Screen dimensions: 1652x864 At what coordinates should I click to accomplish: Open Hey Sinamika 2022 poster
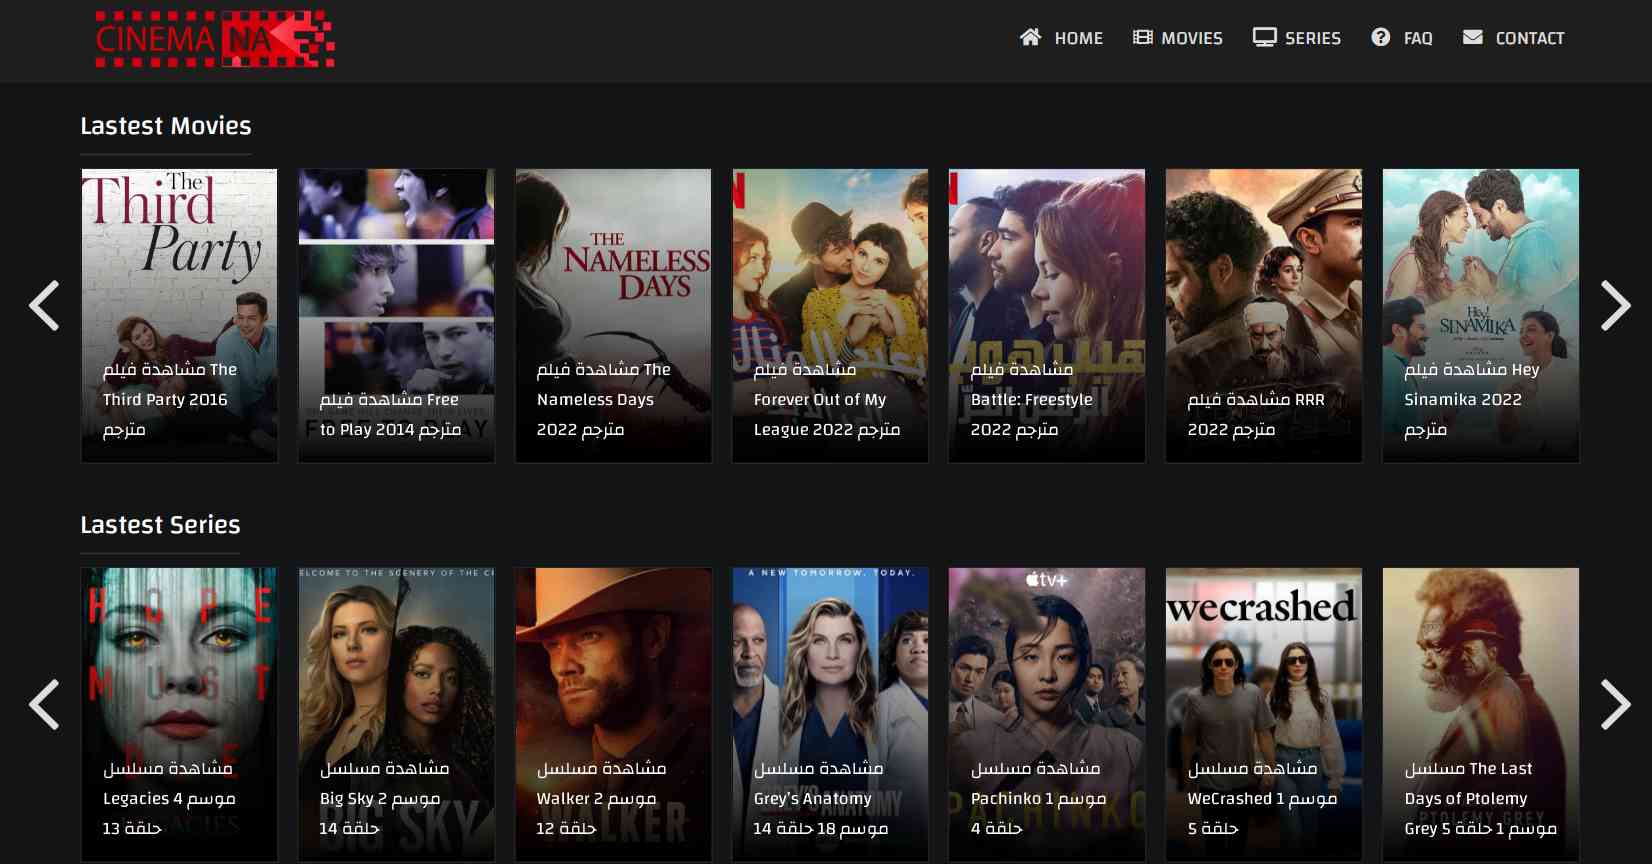point(1481,315)
